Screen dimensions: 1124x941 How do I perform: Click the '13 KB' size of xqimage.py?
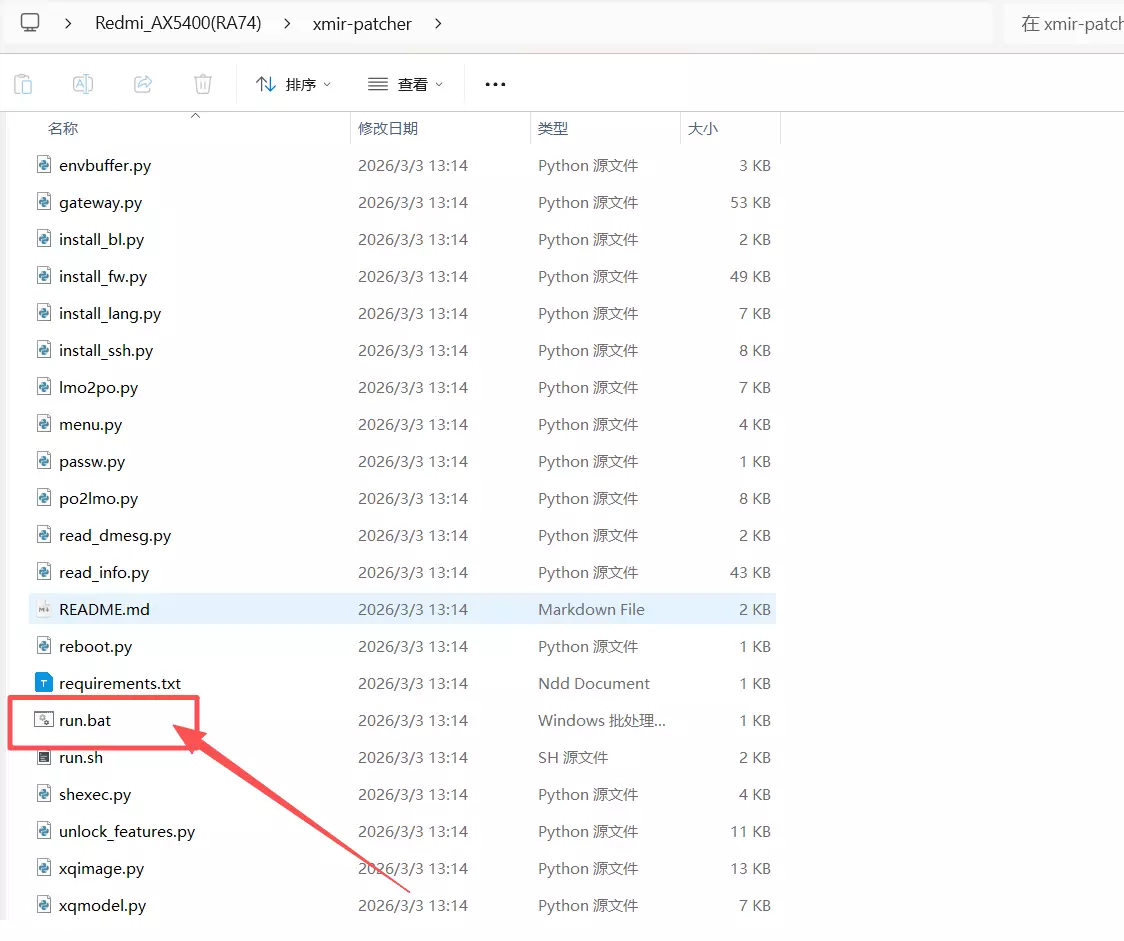751,869
